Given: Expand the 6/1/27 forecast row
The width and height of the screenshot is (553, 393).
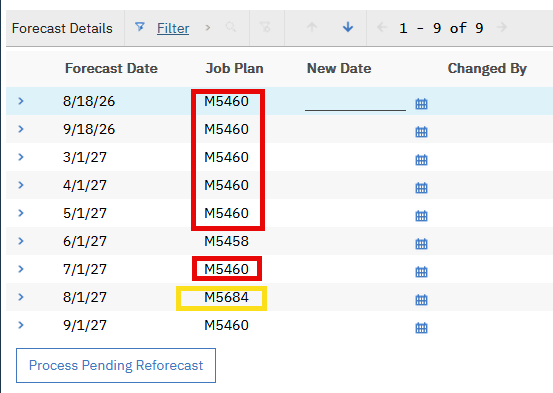Looking at the screenshot, I should 21,241.
